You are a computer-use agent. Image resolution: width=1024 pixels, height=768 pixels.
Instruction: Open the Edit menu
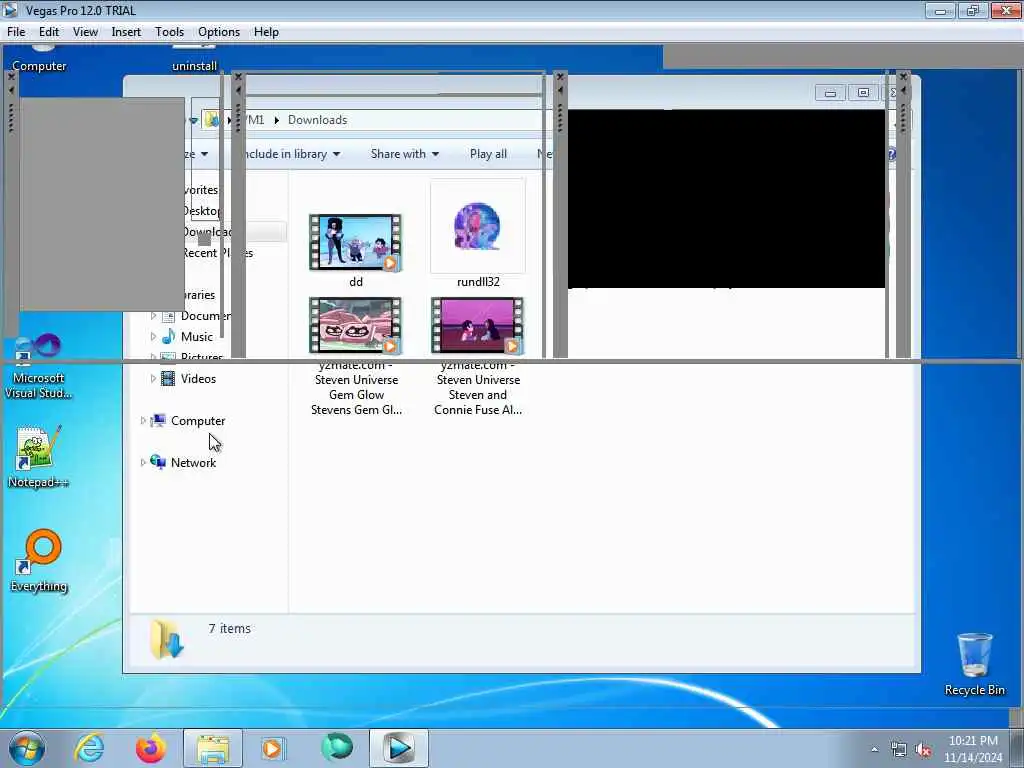49,32
